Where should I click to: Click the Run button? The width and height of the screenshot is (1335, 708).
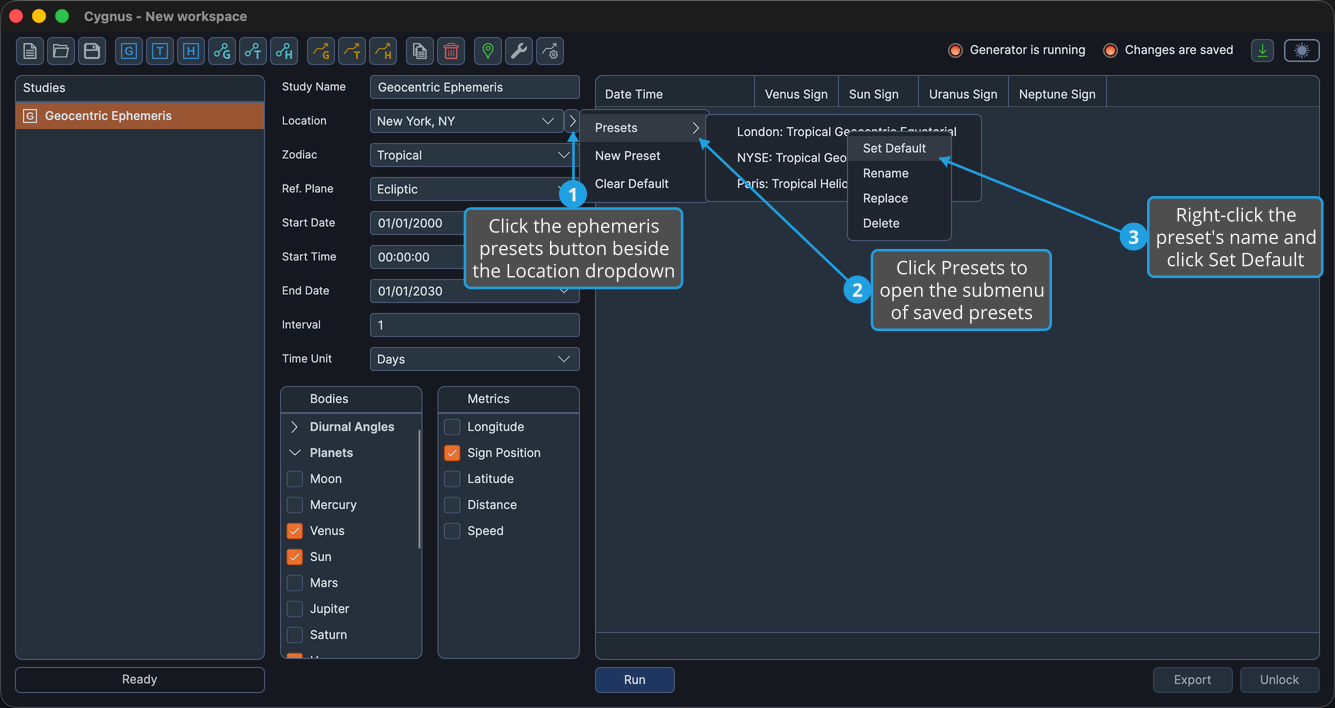click(x=635, y=680)
